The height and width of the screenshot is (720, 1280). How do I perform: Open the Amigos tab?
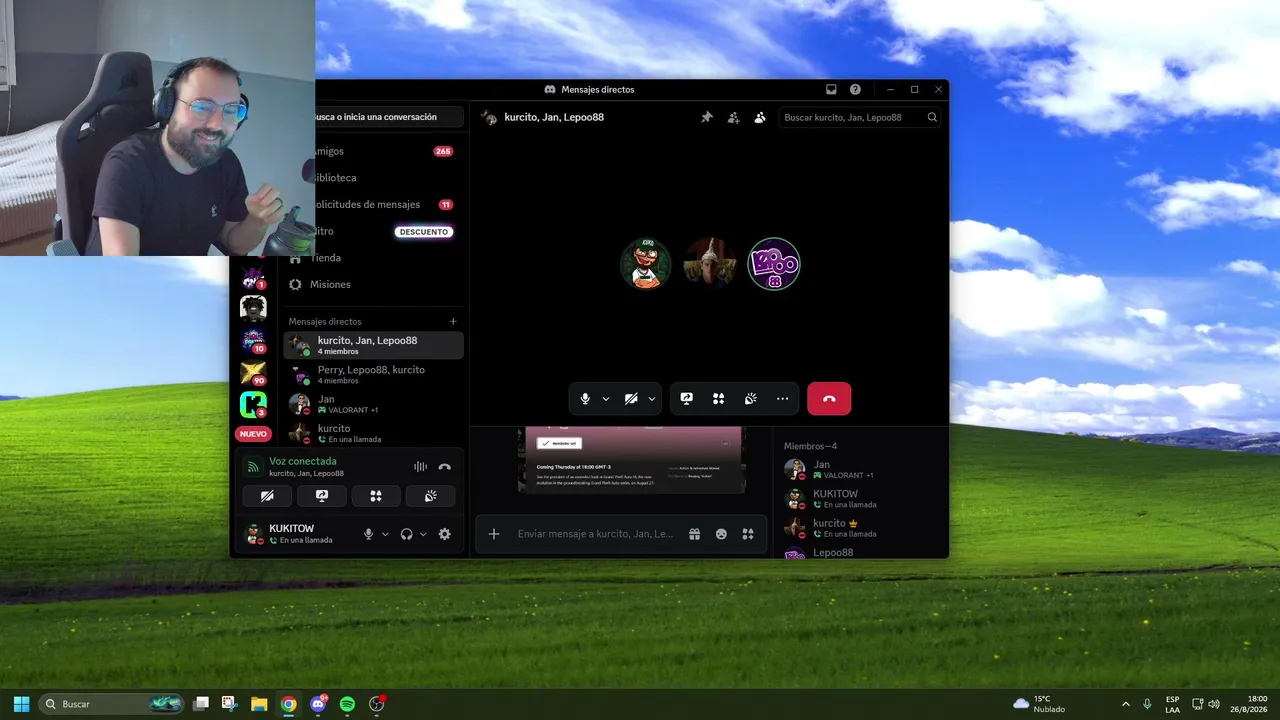[374, 151]
